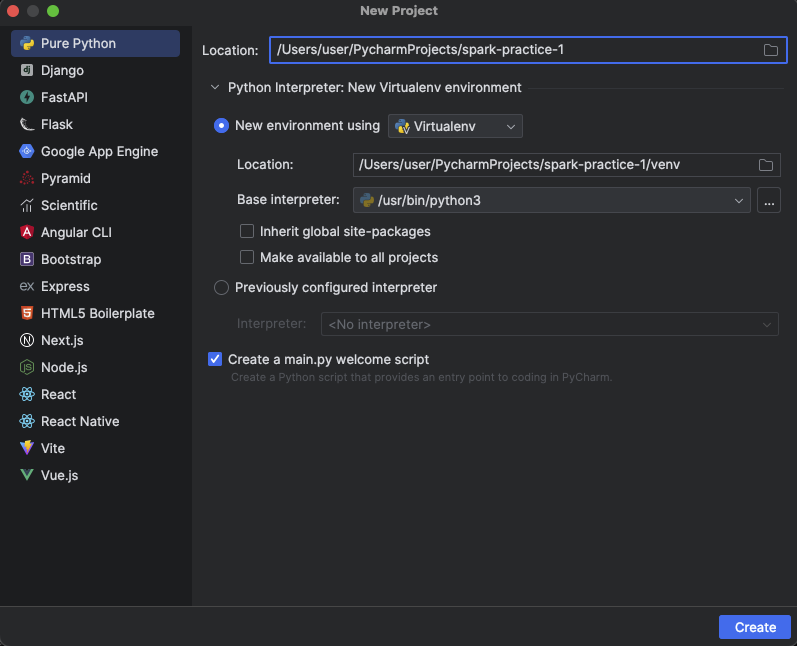Open the No interpreter dropdown
Screen dimensions: 797x646
coord(549,324)
